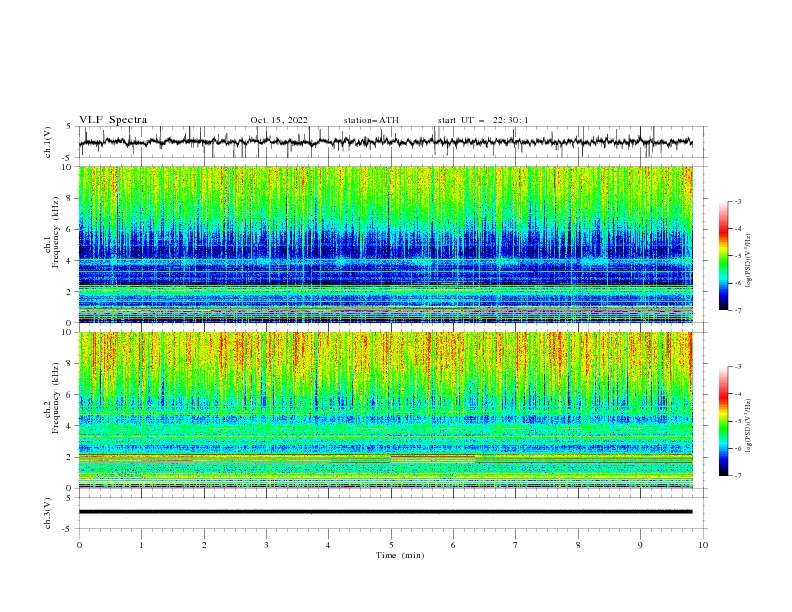The image size is (792, 612).
Task: Click time axis tick label "2"
Action: [204, 545]
